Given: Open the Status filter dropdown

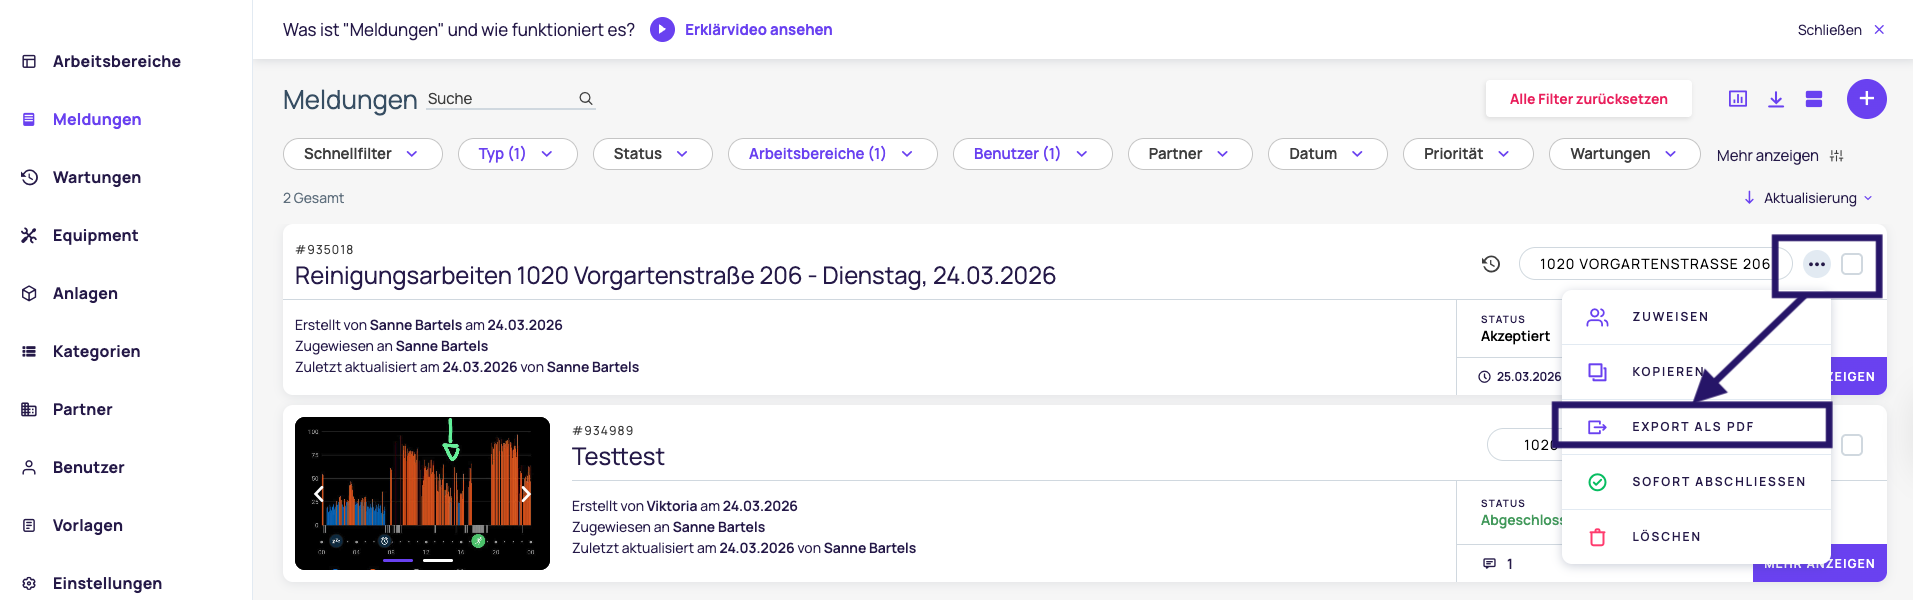Looking at the screenshot, I should click(652, 154).
